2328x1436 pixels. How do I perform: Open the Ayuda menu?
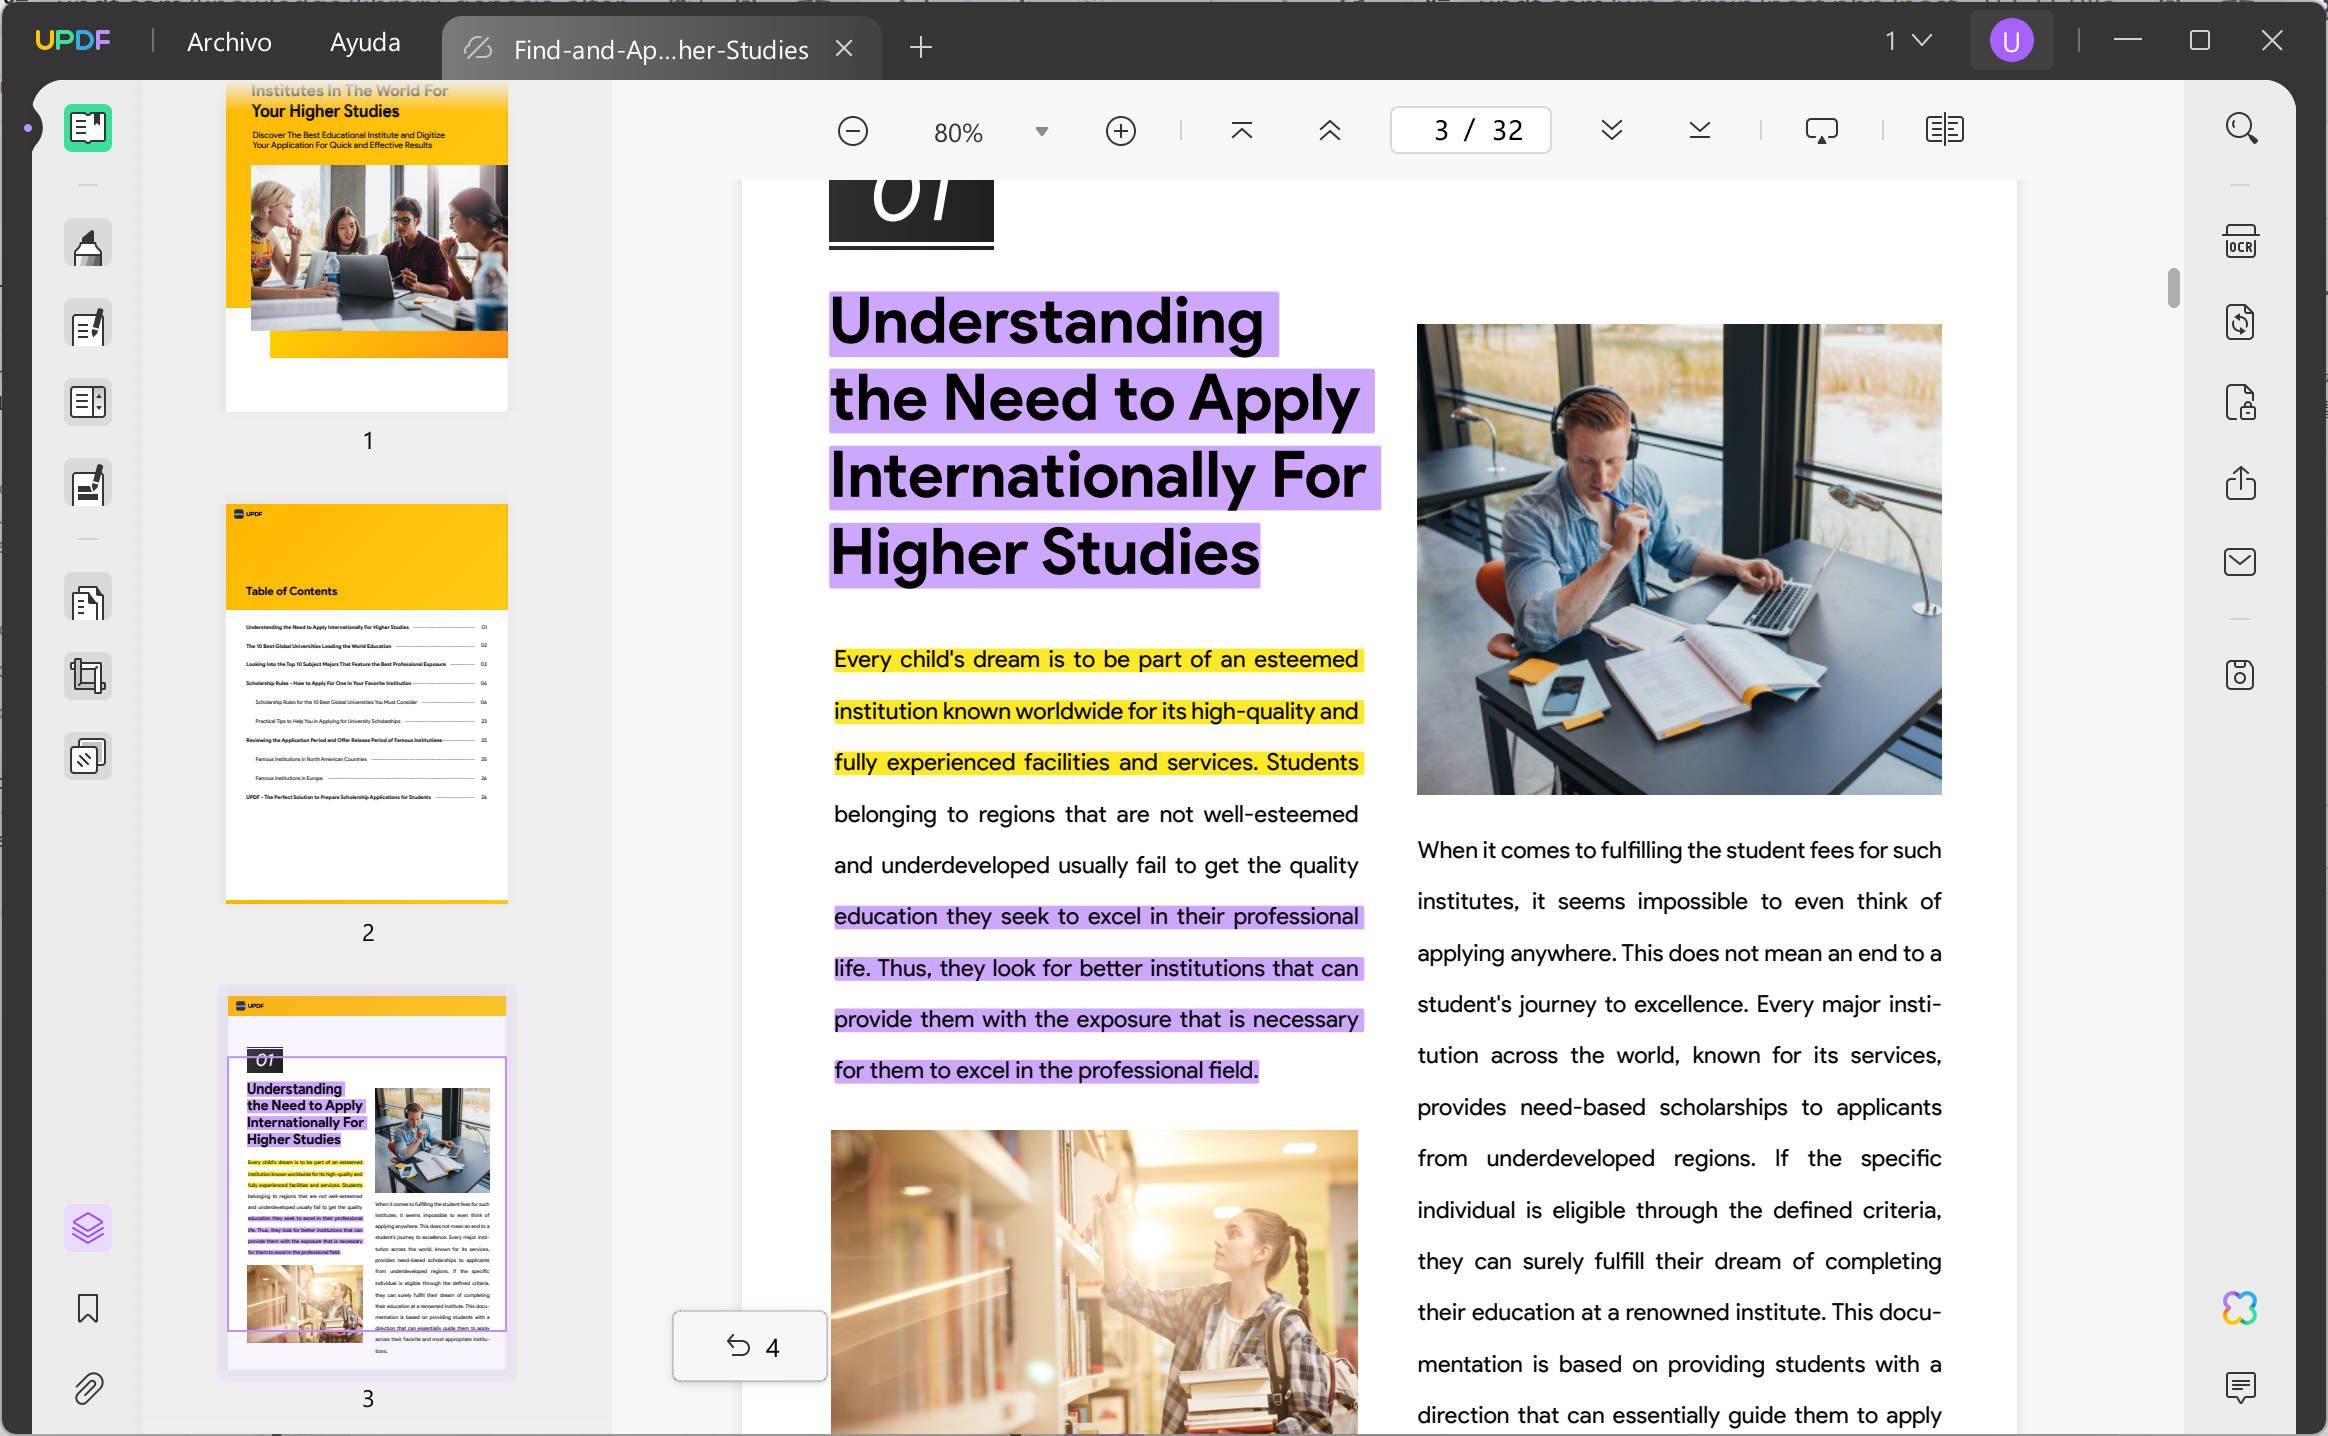(x=365, y=42)
